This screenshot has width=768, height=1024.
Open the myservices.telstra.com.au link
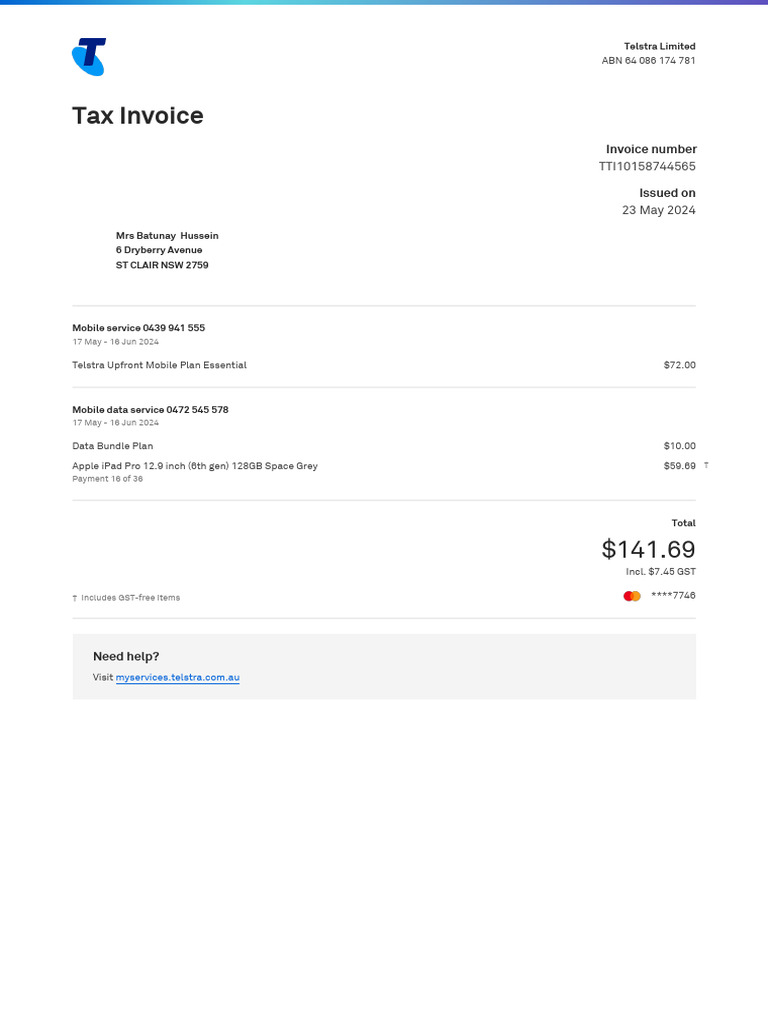[177, 677]
